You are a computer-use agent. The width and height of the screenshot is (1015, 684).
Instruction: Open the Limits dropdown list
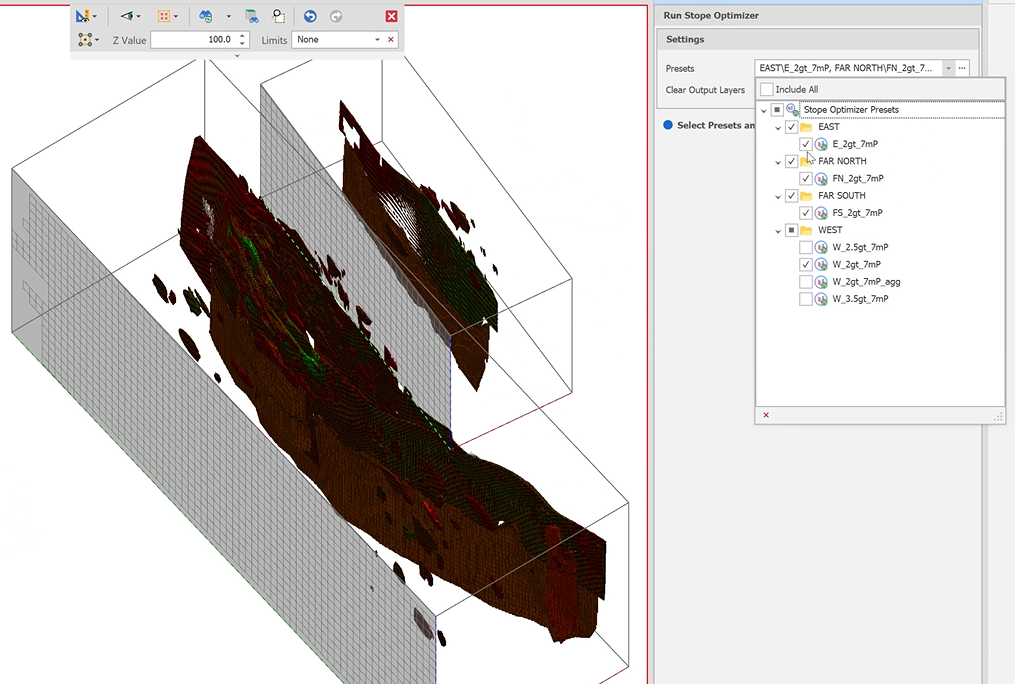pos(377,40)
